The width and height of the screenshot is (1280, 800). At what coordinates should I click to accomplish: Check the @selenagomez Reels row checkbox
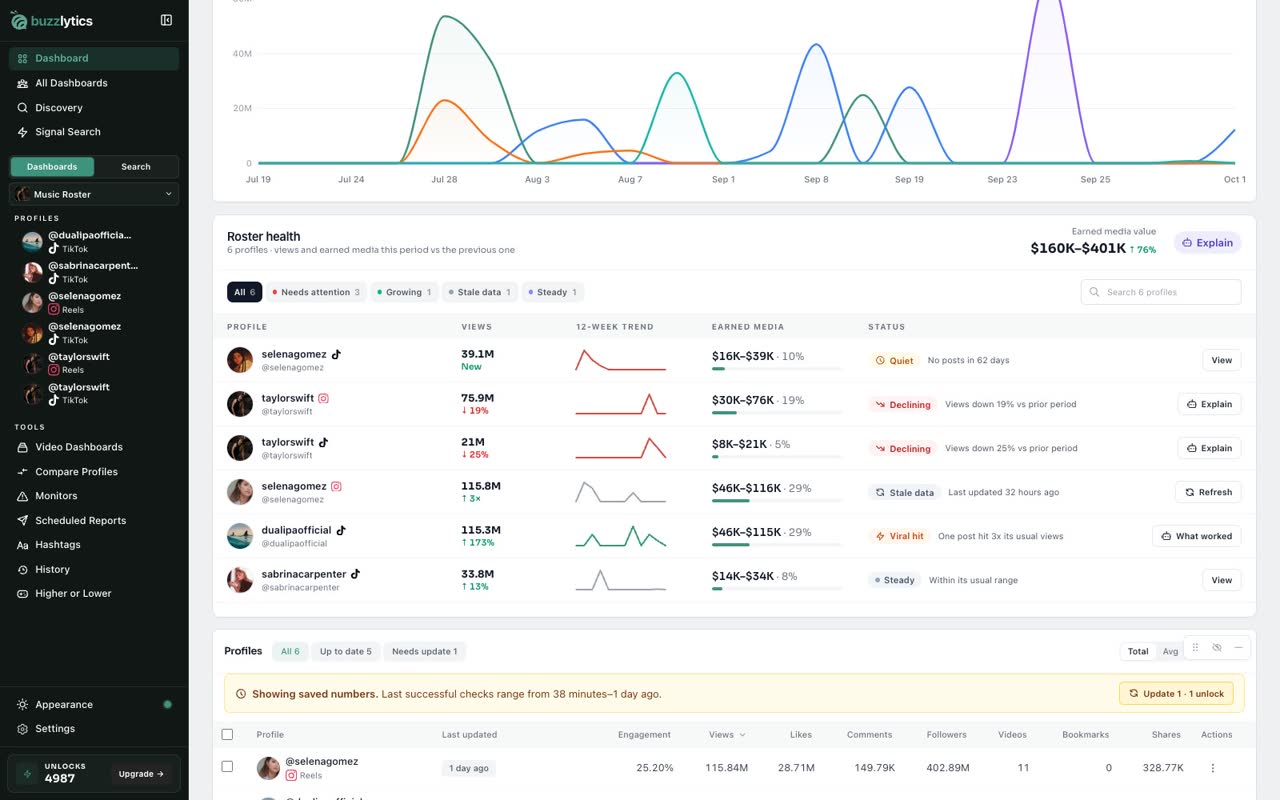pyautogui.click(x=227, y=767)
